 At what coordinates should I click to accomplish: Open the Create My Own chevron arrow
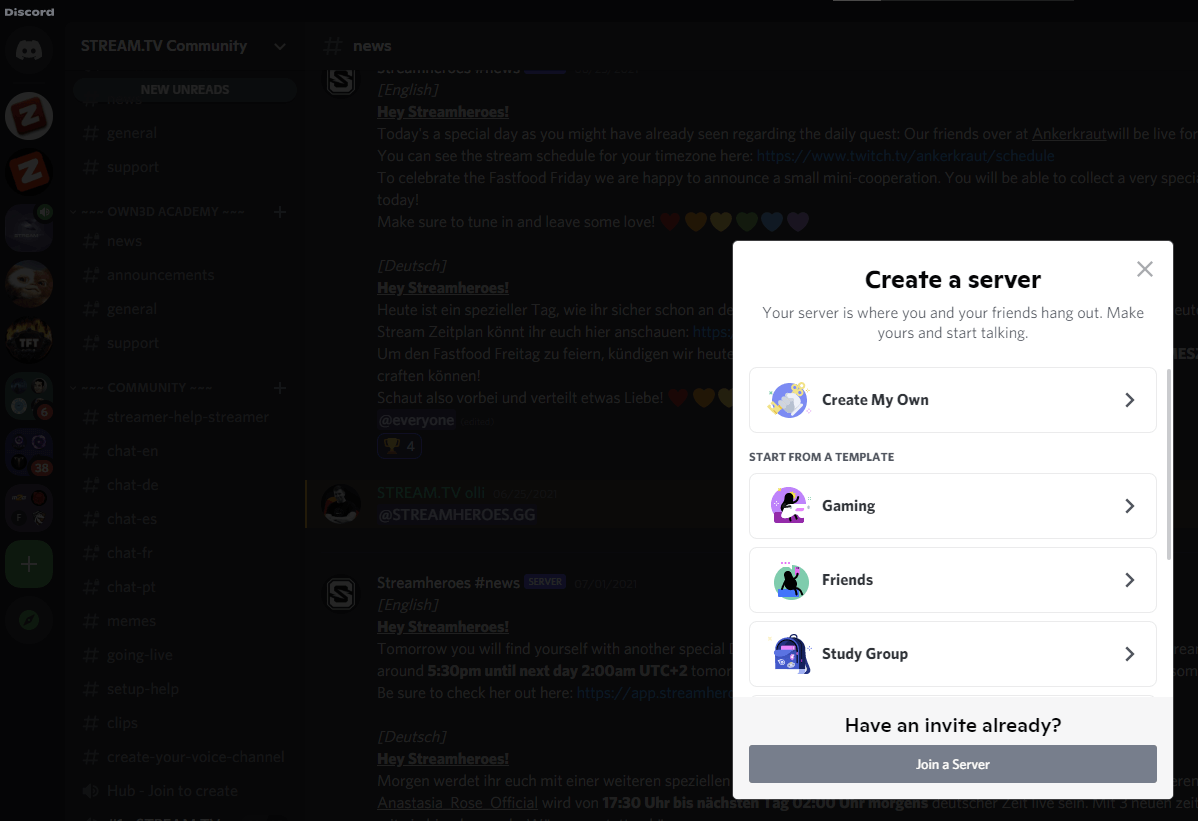(1129, 400)
